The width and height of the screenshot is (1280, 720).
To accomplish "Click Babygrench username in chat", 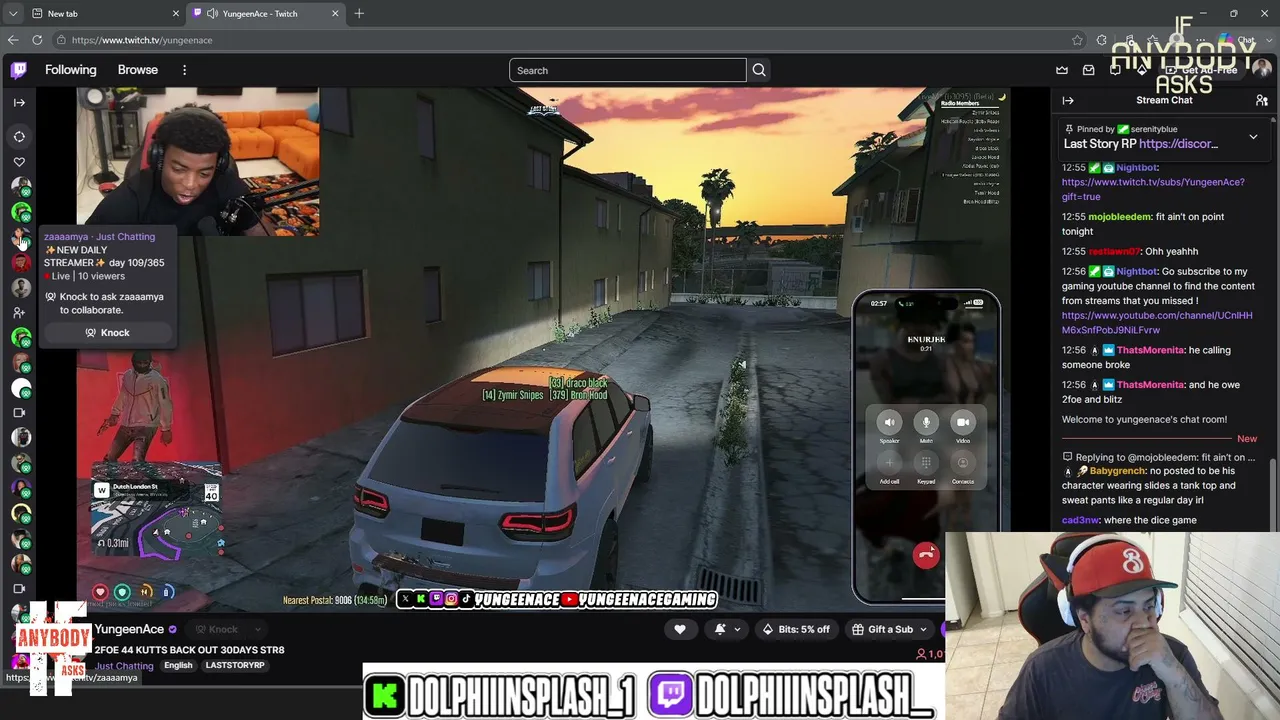I will (1118, 470).
